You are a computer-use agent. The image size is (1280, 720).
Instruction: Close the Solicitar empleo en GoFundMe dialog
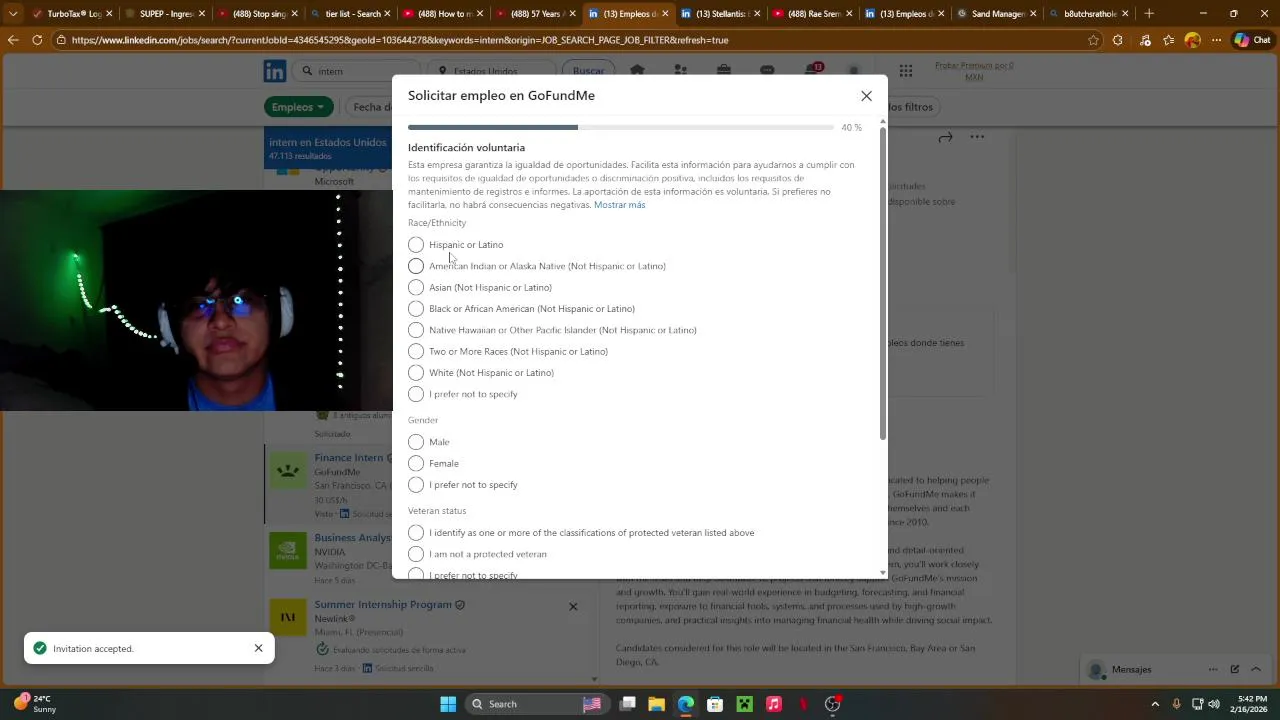tap(866, 96)
